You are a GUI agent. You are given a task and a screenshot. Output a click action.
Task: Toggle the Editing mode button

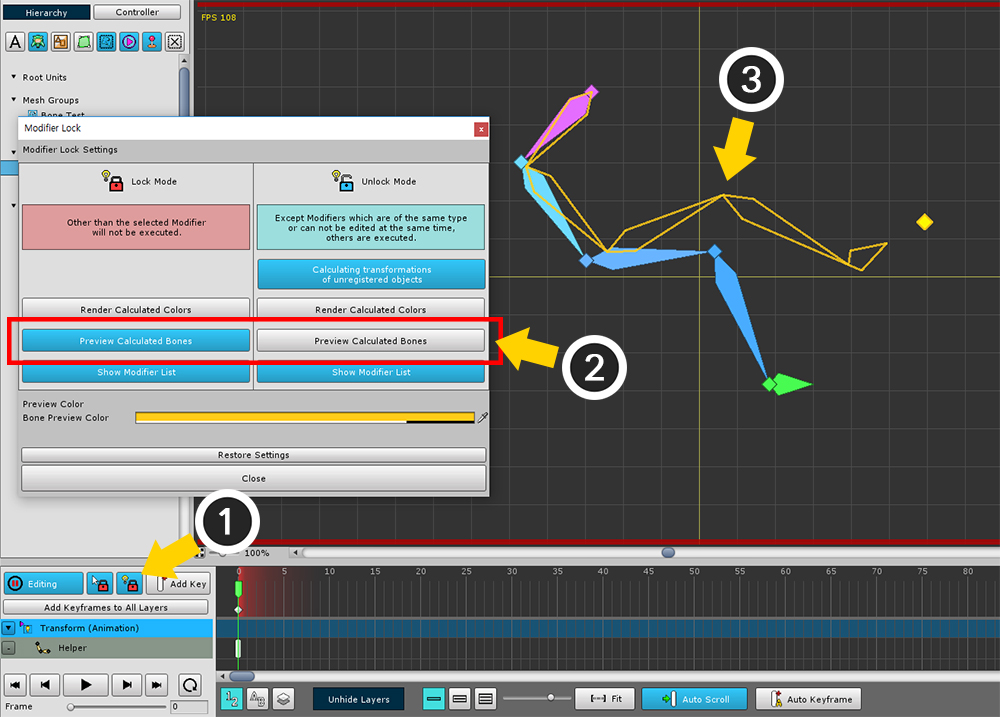tap(43, 583)
